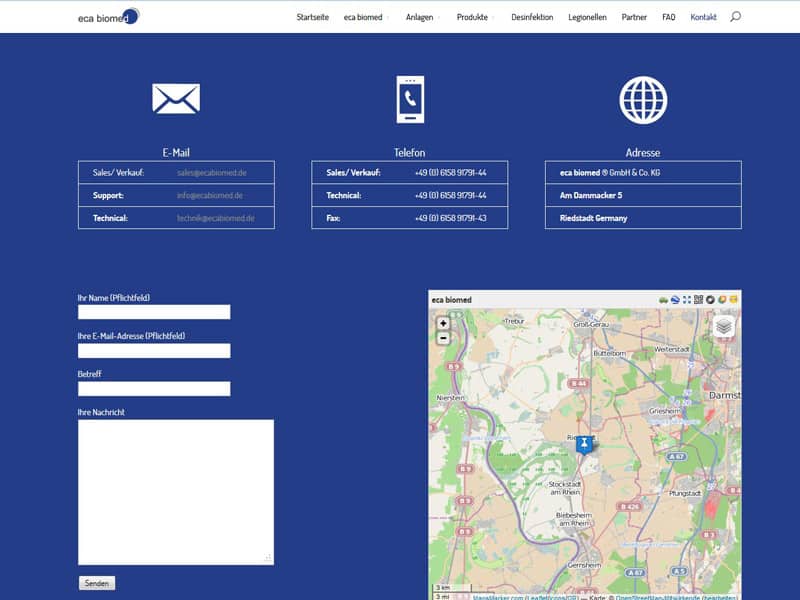Click the Riedstadt Germany address row
The height and width of the screenshot is (600, 800).
pos(643,218)
